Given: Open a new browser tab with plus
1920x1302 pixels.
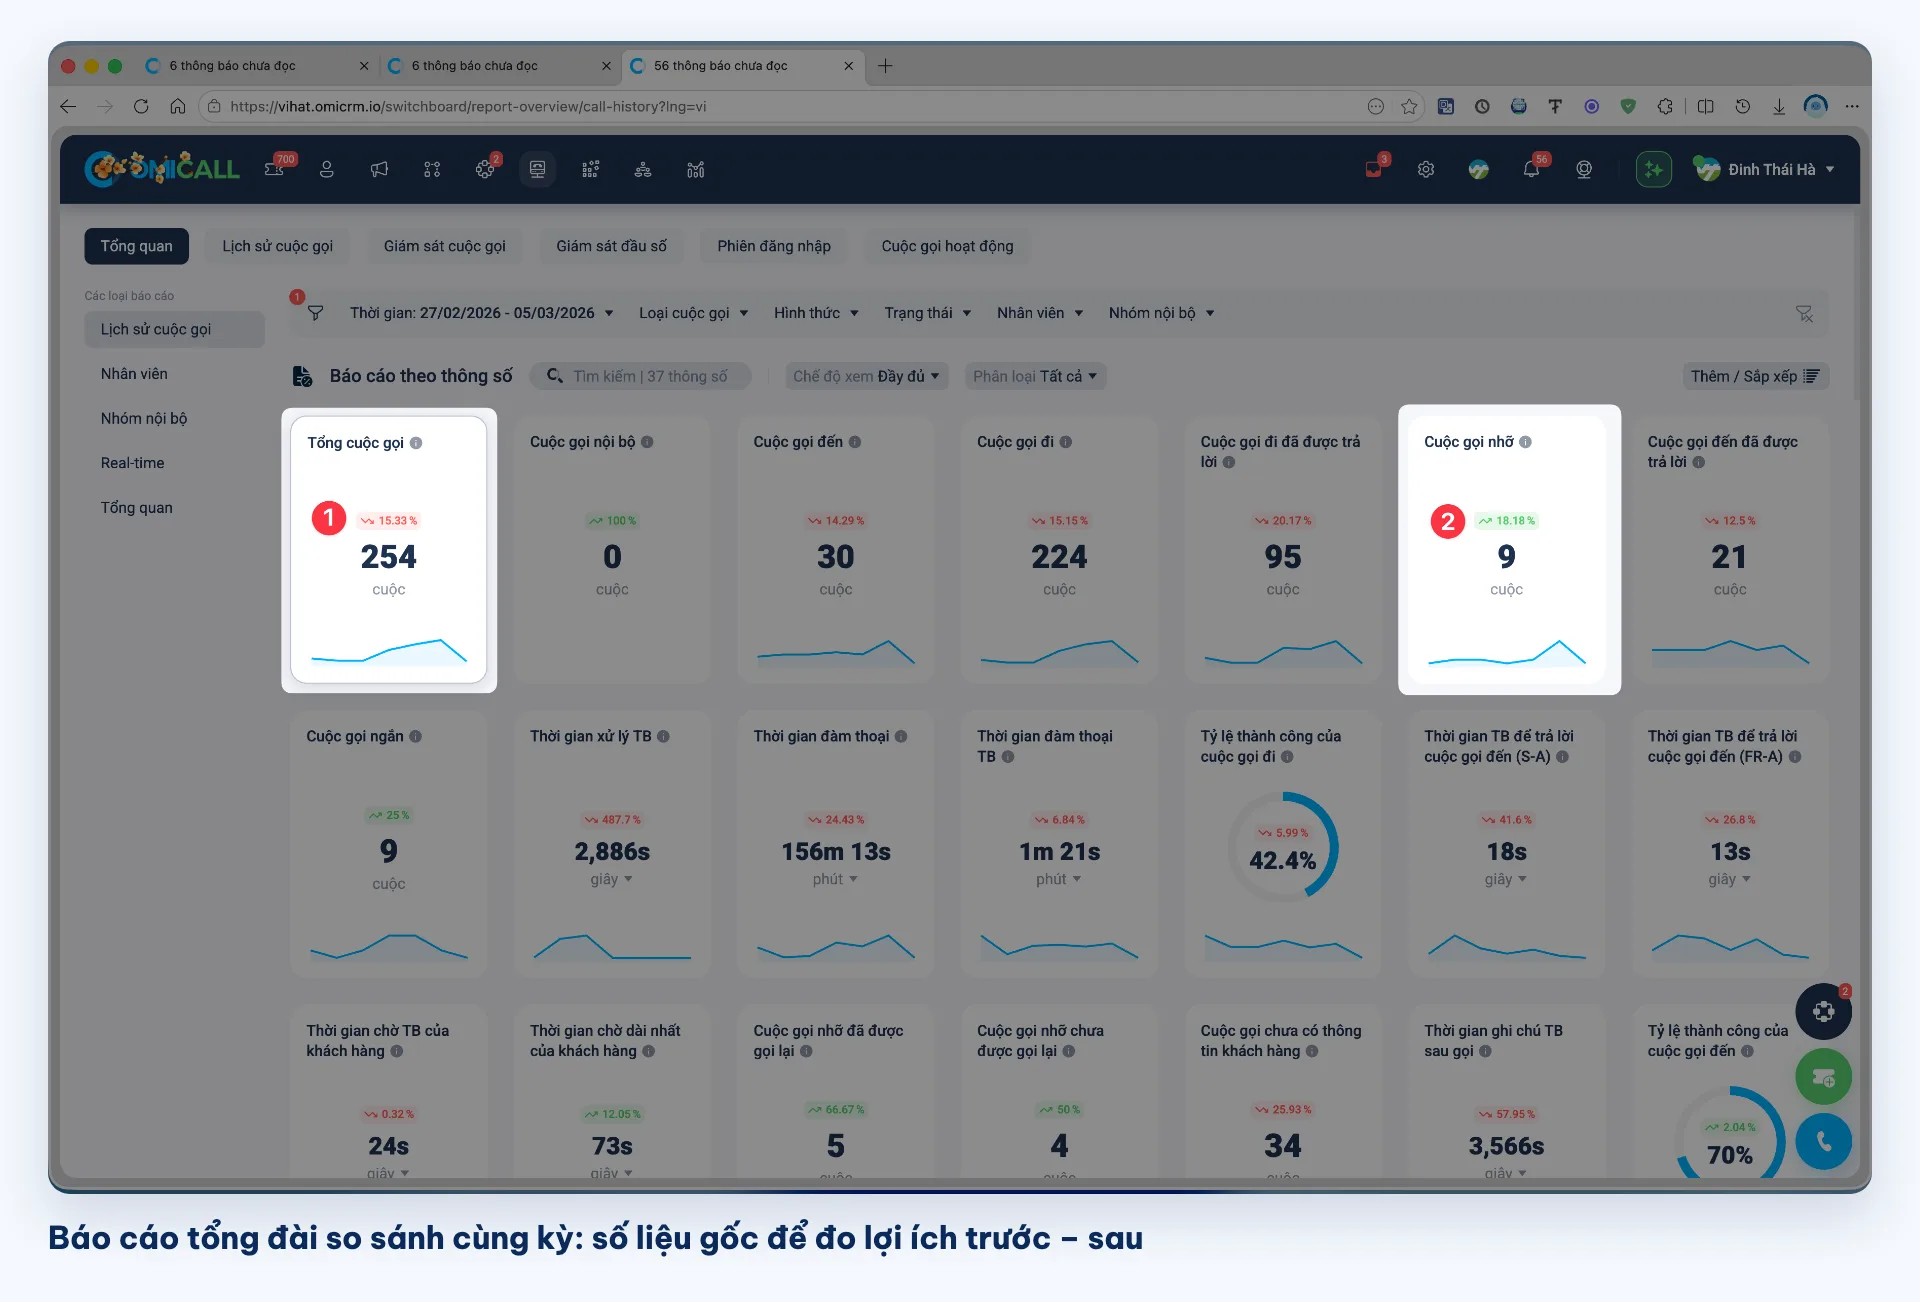Looking at the screenshot, I should point(885,66).
